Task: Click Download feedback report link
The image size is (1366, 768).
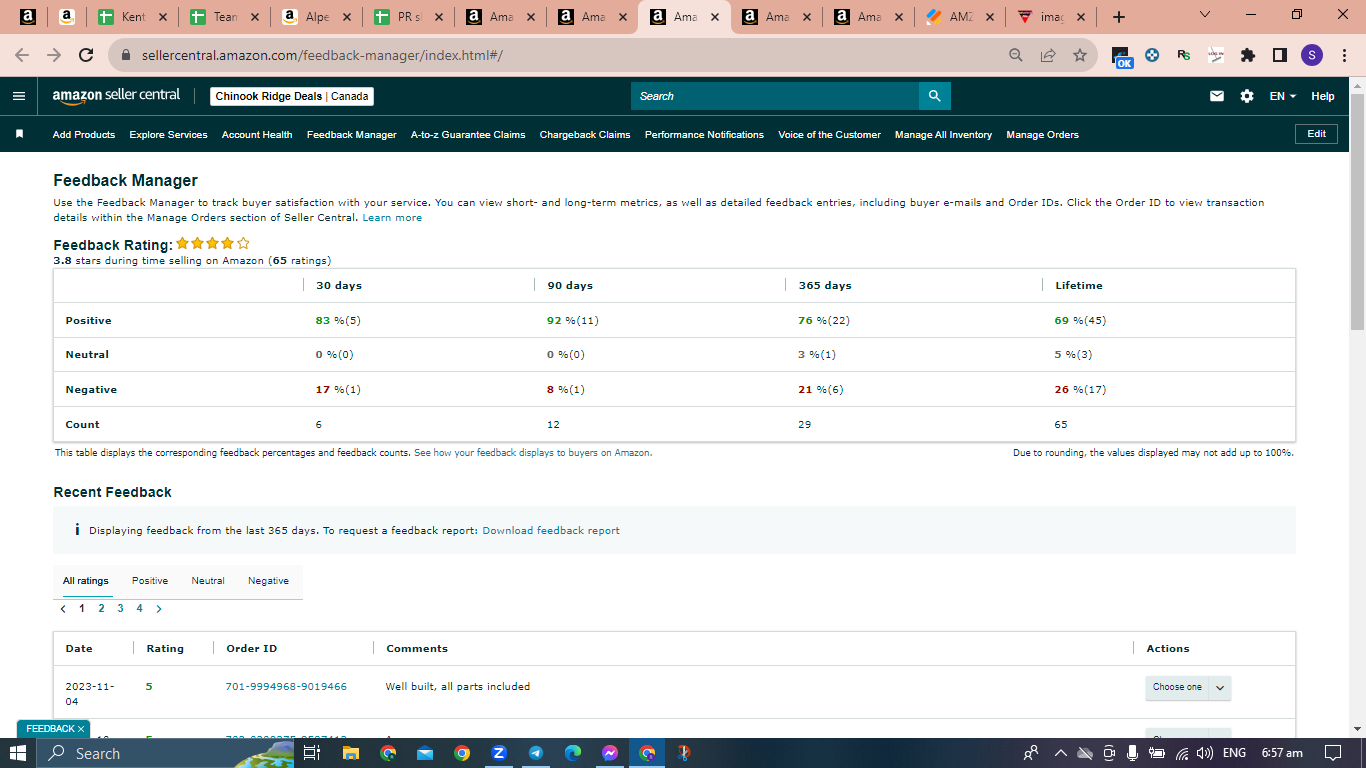Action: click(x=551, y=530)
